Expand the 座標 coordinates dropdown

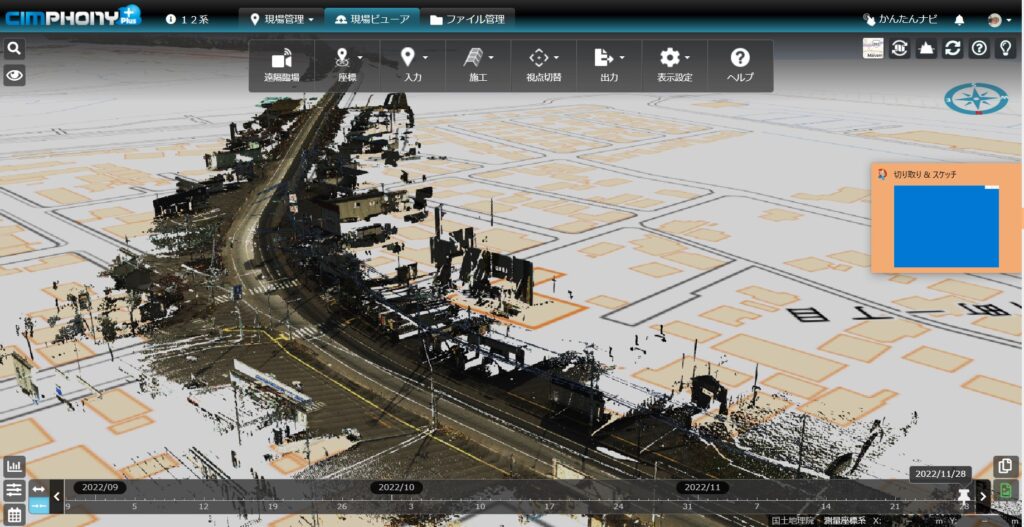(x=346, y=65)
